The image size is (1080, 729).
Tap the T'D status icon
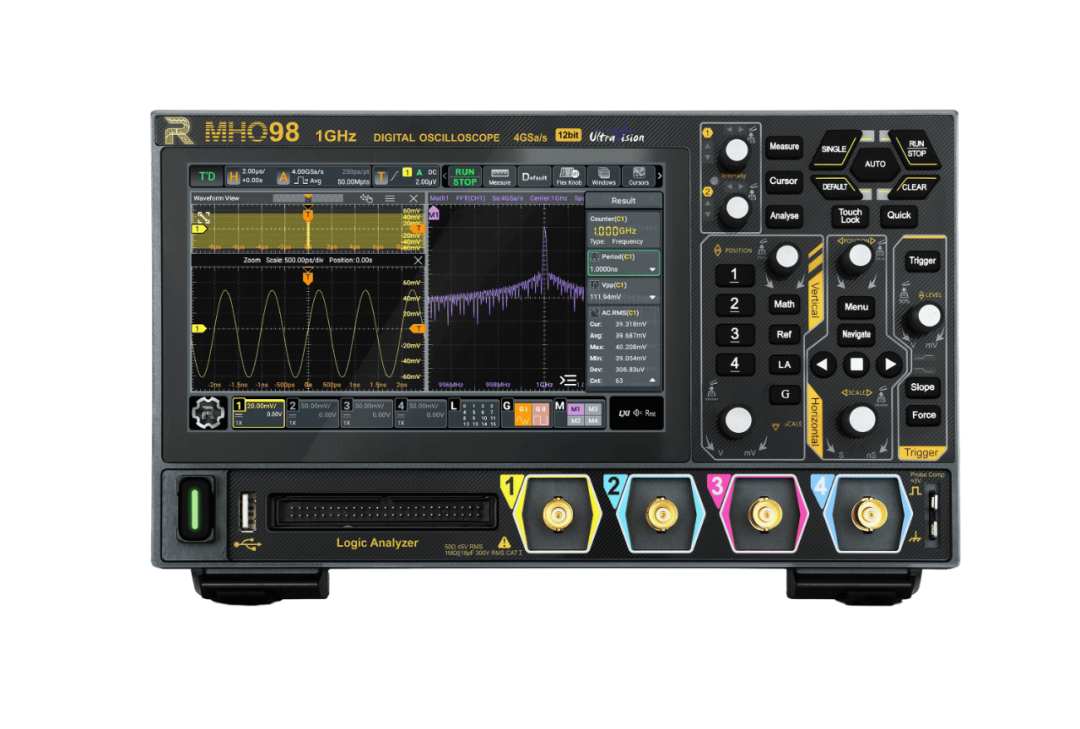[x=207, y=176]
